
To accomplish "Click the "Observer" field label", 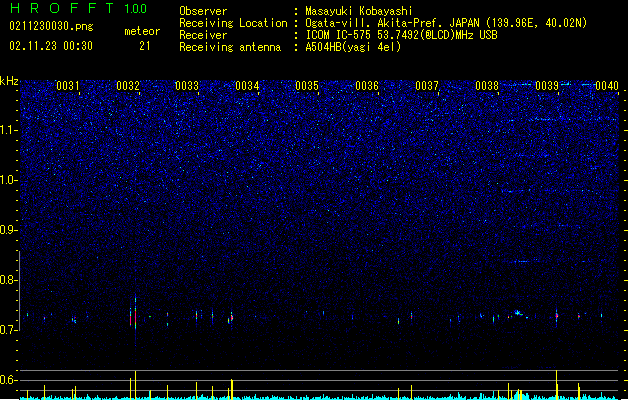I will pyautogui.click(x=203, y=11).
